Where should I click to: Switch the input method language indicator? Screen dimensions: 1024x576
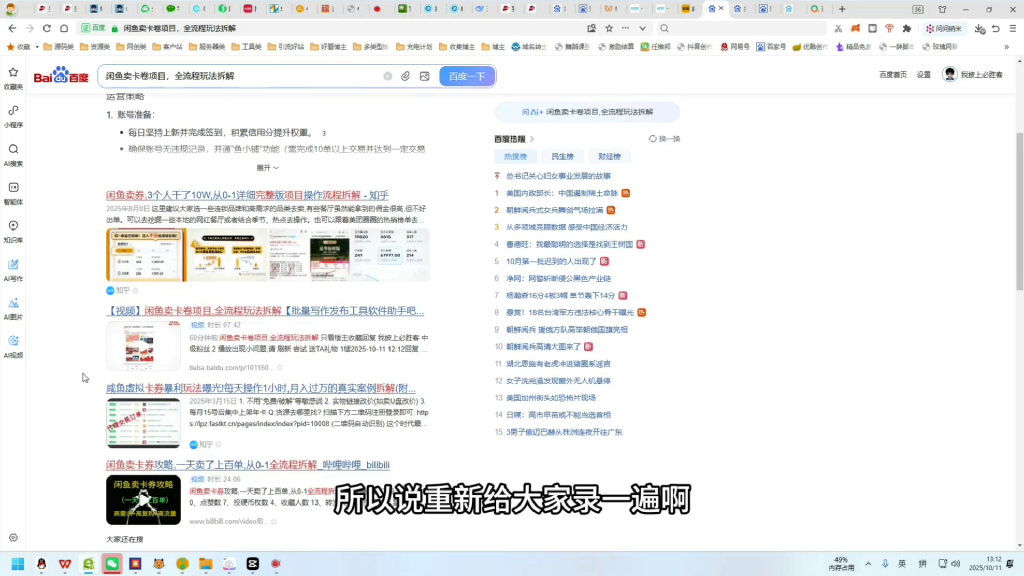point(901,565)
